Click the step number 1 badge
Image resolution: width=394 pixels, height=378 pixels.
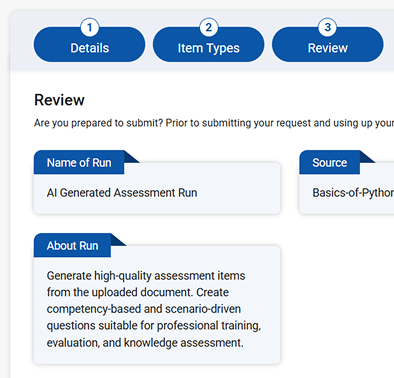click(x=89, y=27)
